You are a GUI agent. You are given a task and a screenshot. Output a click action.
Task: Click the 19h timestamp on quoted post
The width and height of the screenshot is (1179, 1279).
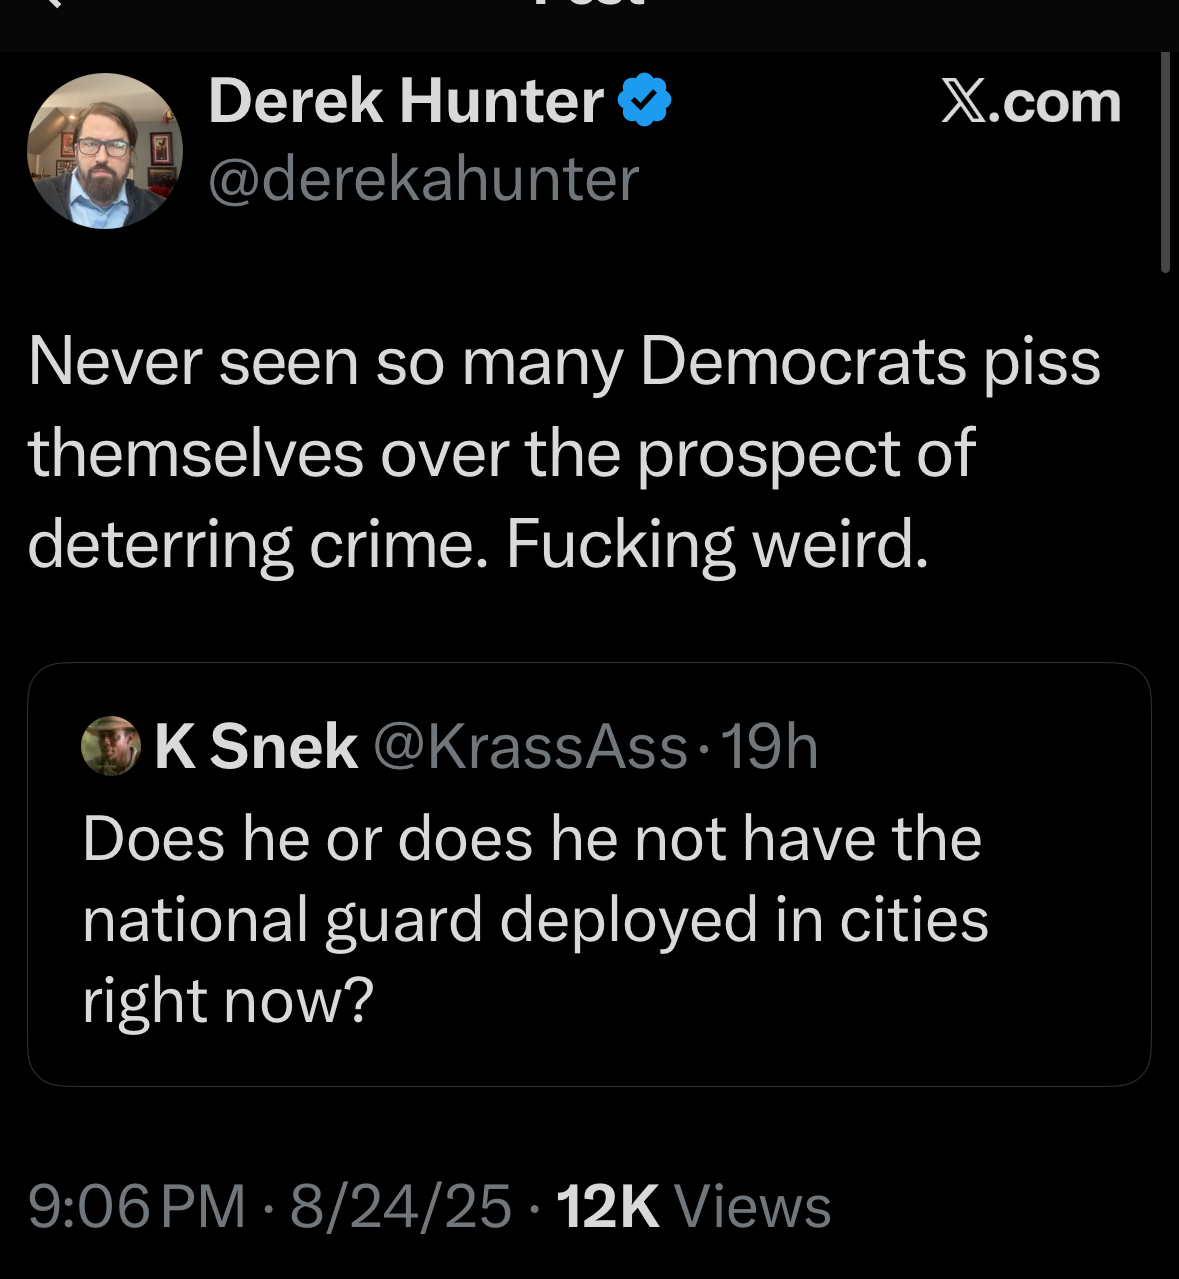[x=768, y=746]
